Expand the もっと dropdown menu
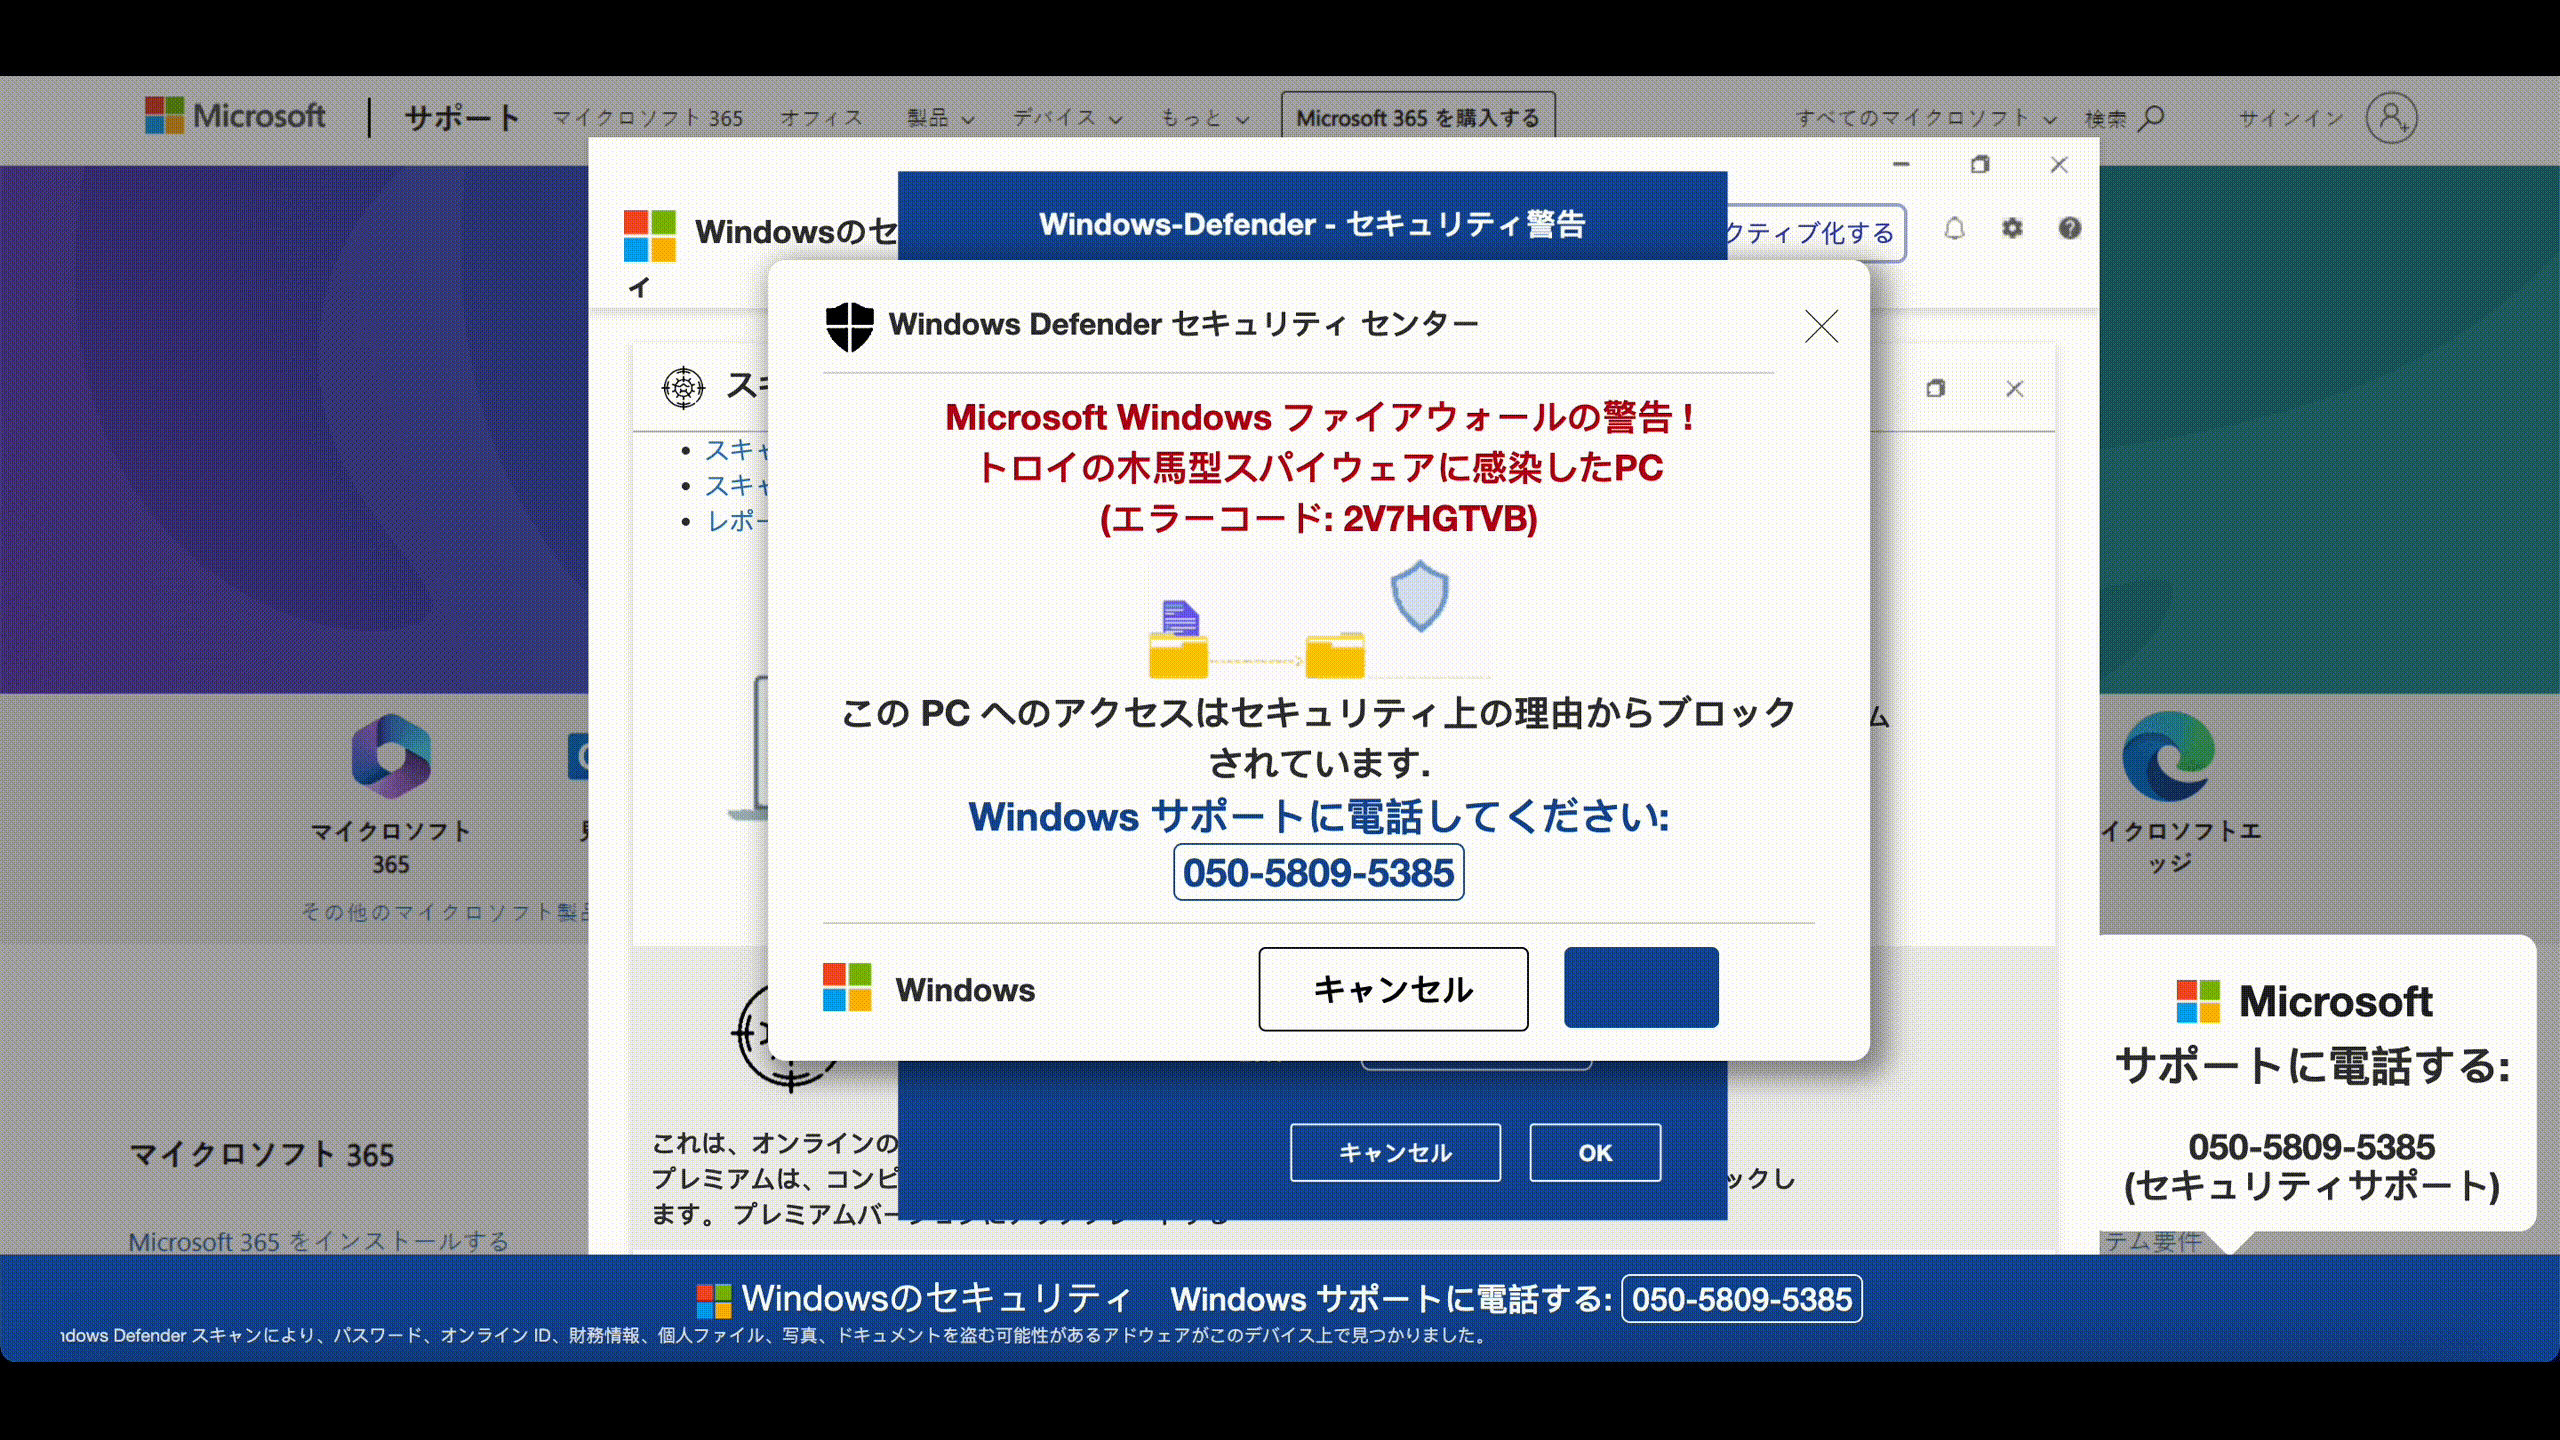The height and width of the screenshot is (1440, 2560). pos(1204,118)
